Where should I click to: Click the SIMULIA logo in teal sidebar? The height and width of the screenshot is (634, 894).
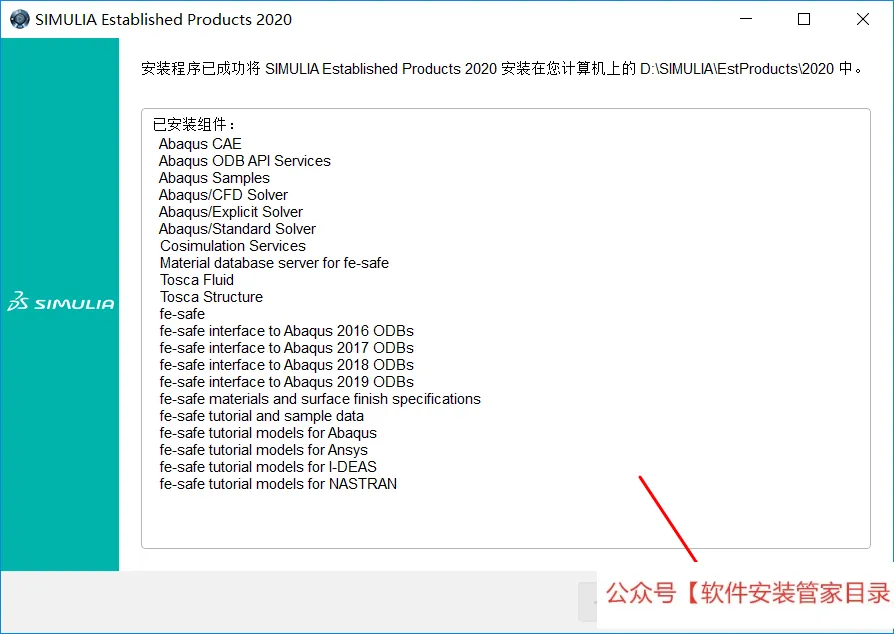(60, 302)
